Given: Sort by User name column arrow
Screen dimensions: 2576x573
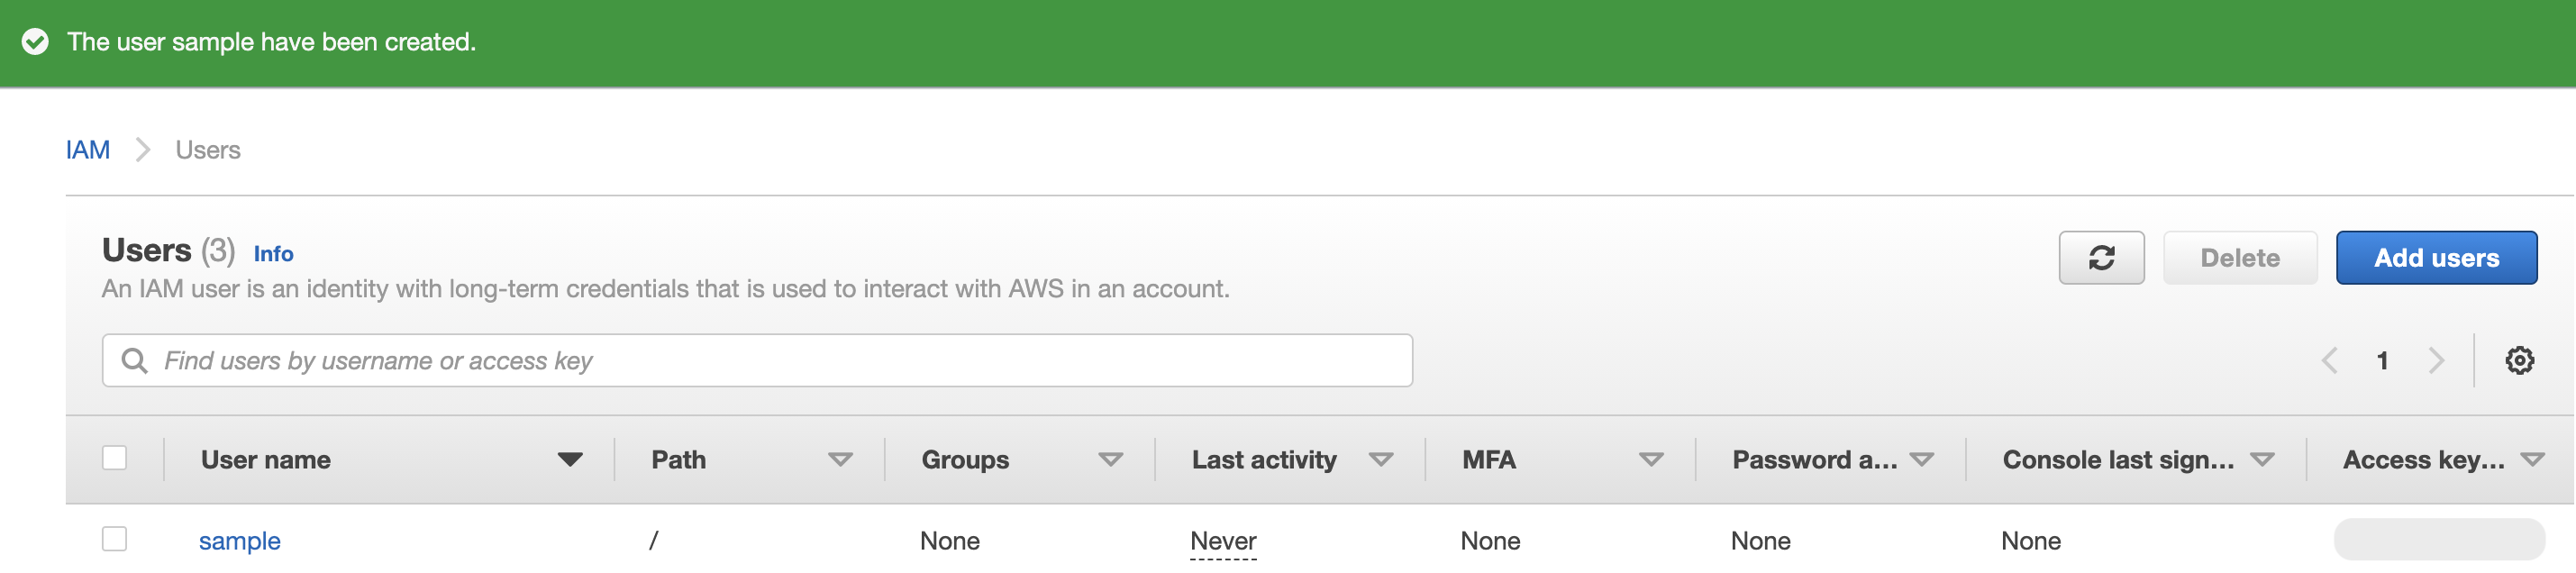Looking at the screenshot, I should coord(570,460).
